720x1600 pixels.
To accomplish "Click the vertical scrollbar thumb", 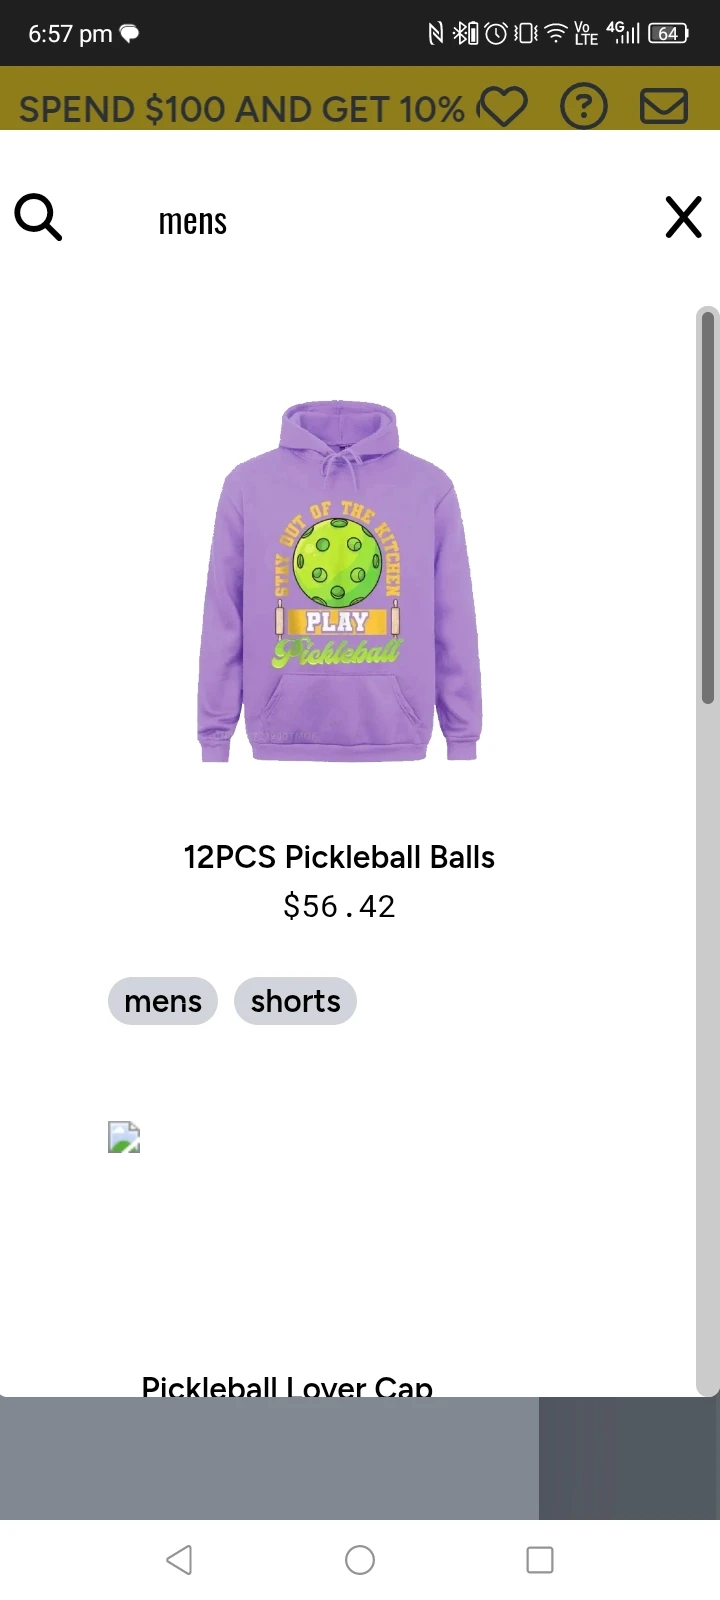I will 708,507.
